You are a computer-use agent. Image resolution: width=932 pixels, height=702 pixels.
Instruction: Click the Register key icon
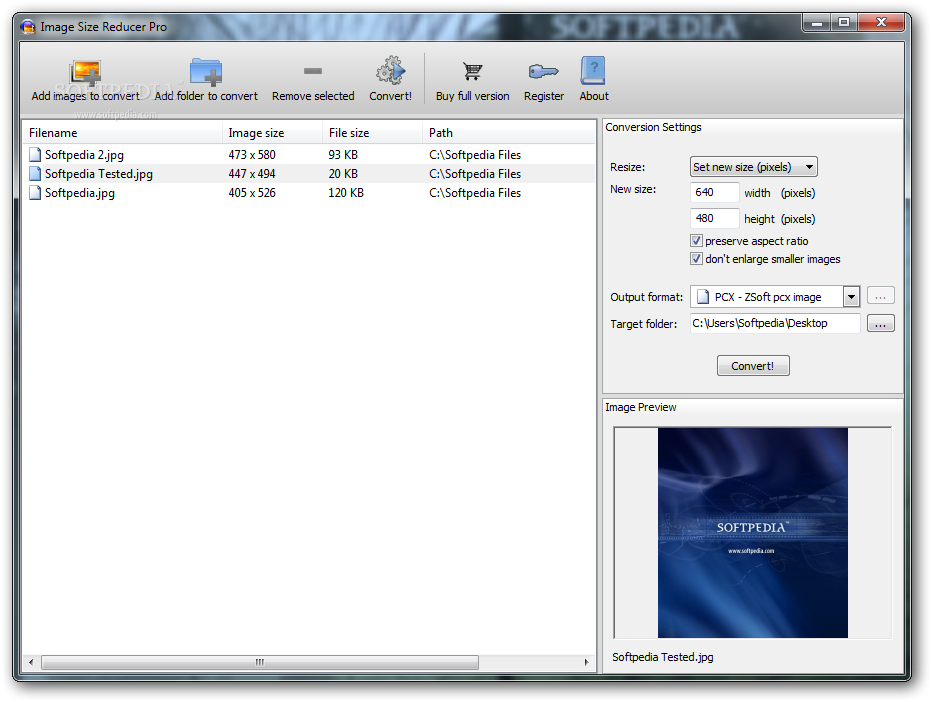coord(543,72)
